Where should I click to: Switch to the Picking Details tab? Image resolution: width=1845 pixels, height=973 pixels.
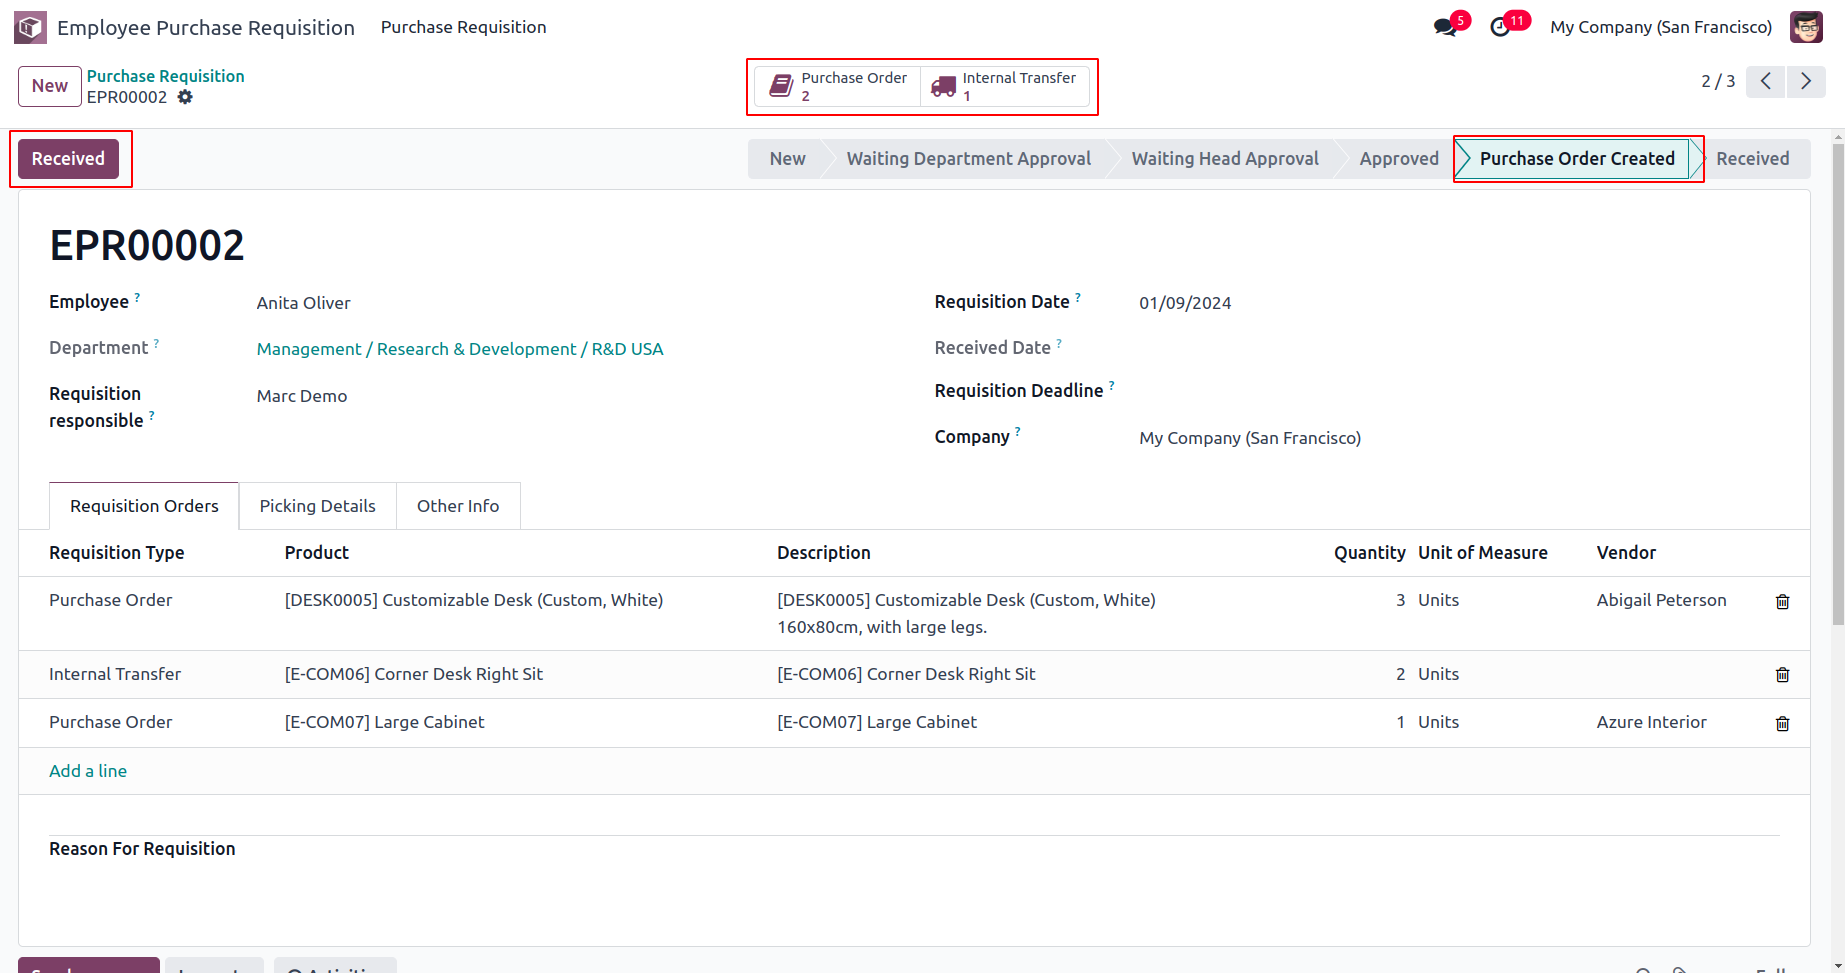pyautogui.click(x=317, y=506)
